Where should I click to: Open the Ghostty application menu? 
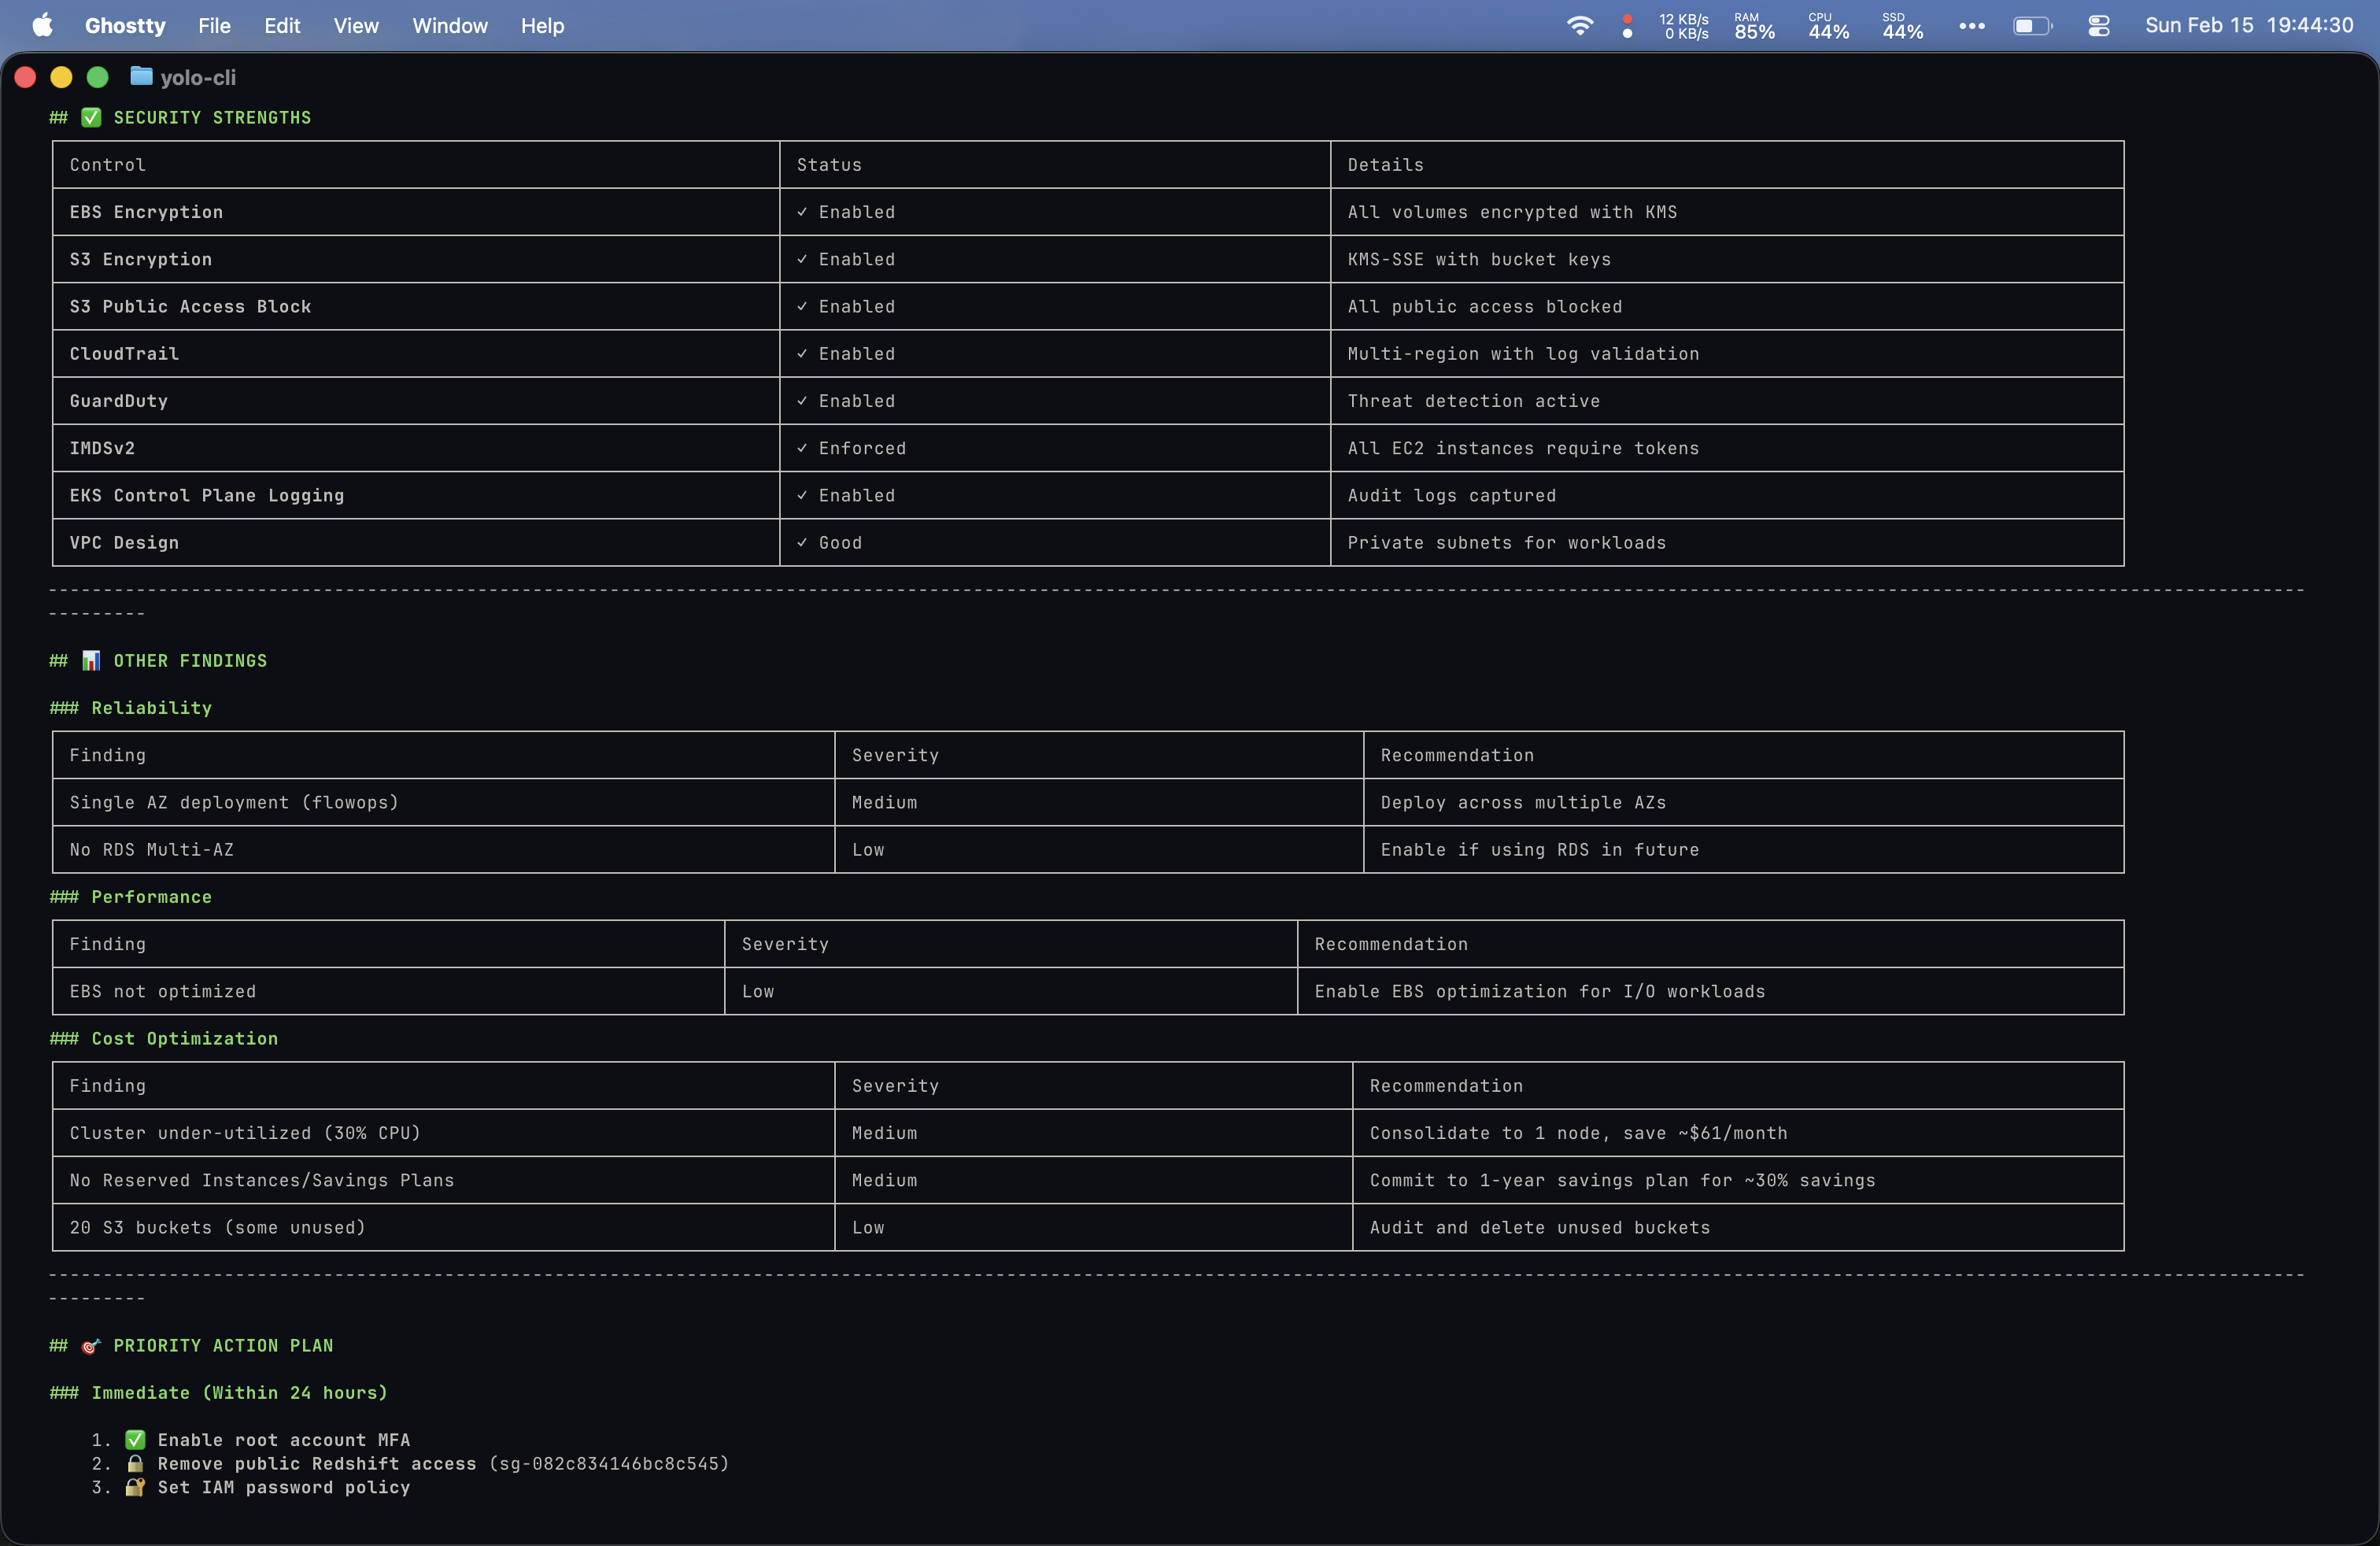pyautogui.click(x=124, y=25)
